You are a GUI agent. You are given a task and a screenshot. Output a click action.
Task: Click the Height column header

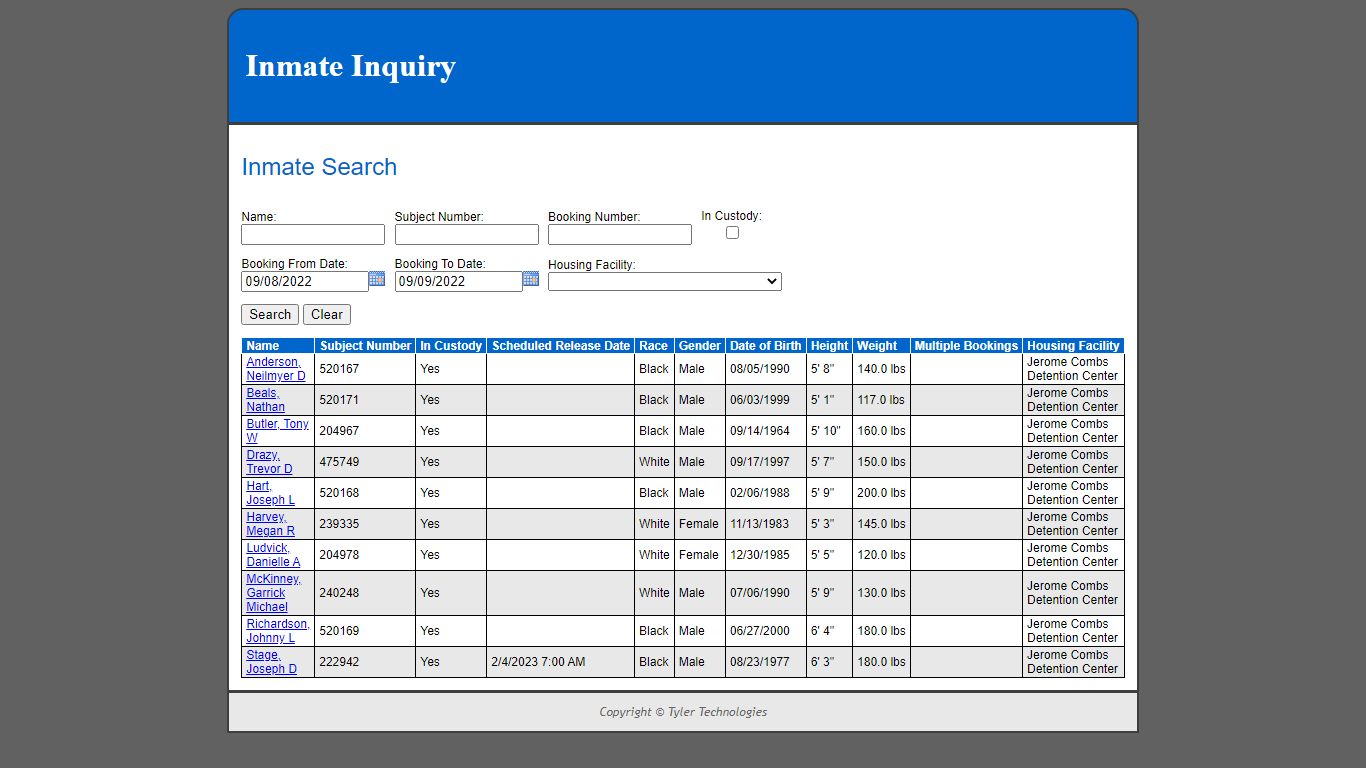coord(829,346)
